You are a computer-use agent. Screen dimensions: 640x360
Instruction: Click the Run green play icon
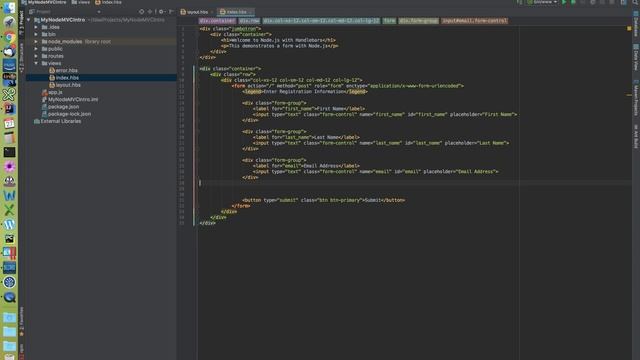tap(564, 2)
